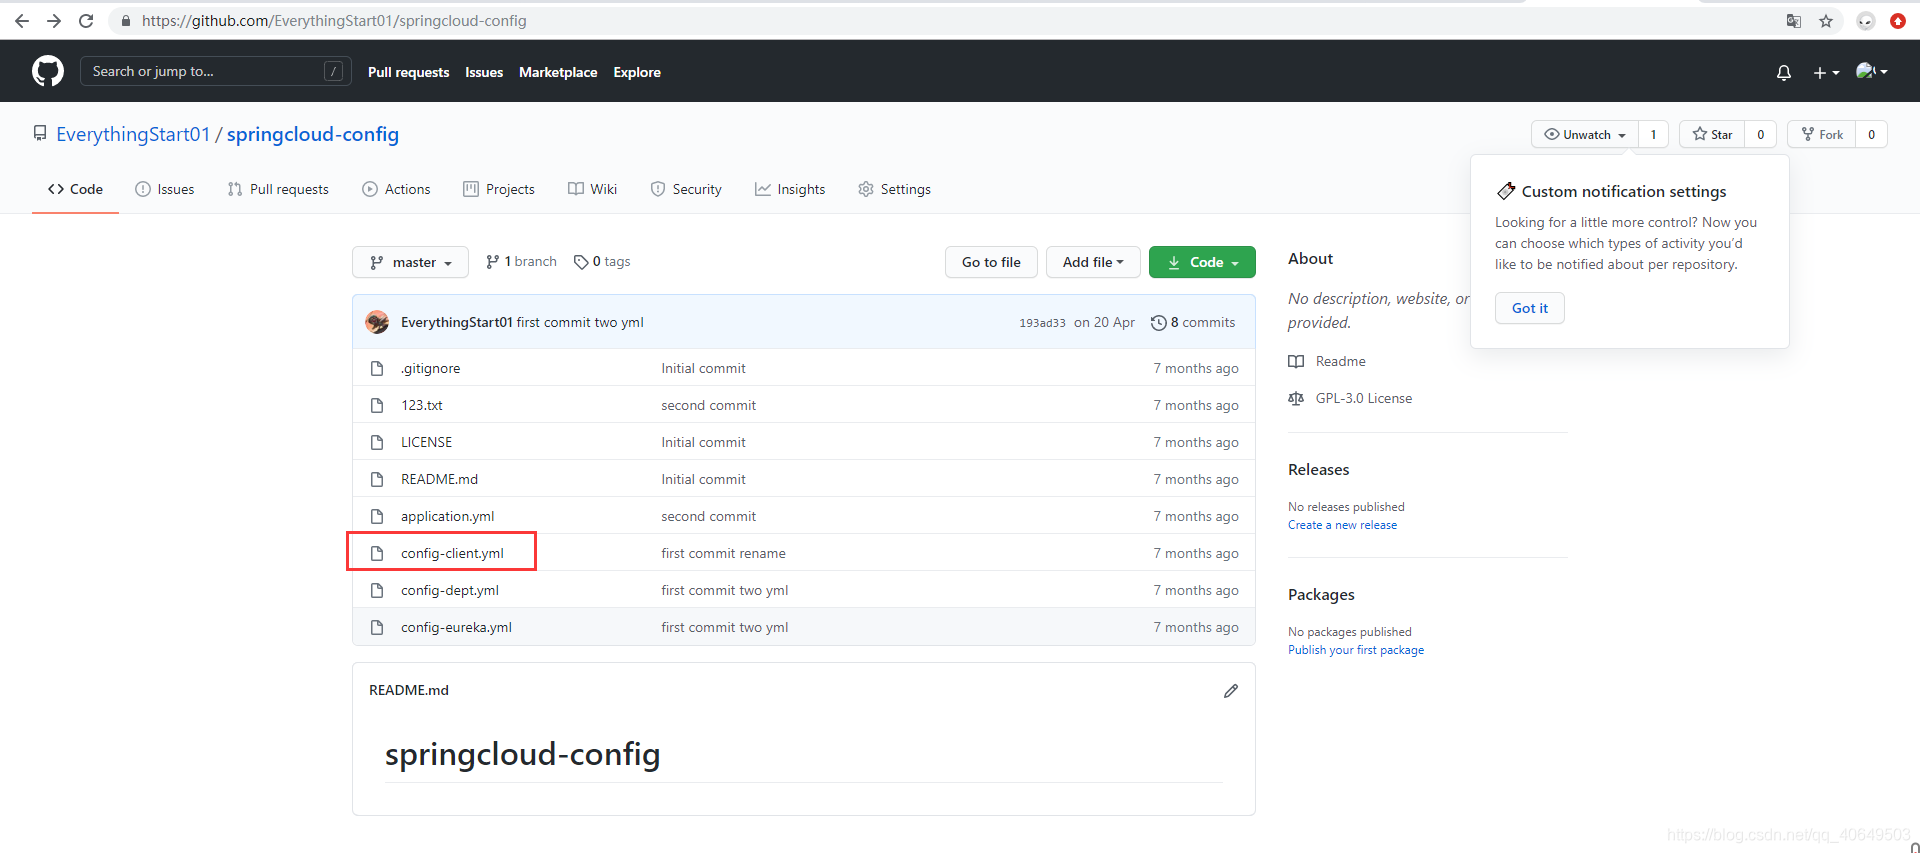This screenshot has height=853, width=1920.
Task: Open the Actions tab
Action: click(x=396, y=189)
